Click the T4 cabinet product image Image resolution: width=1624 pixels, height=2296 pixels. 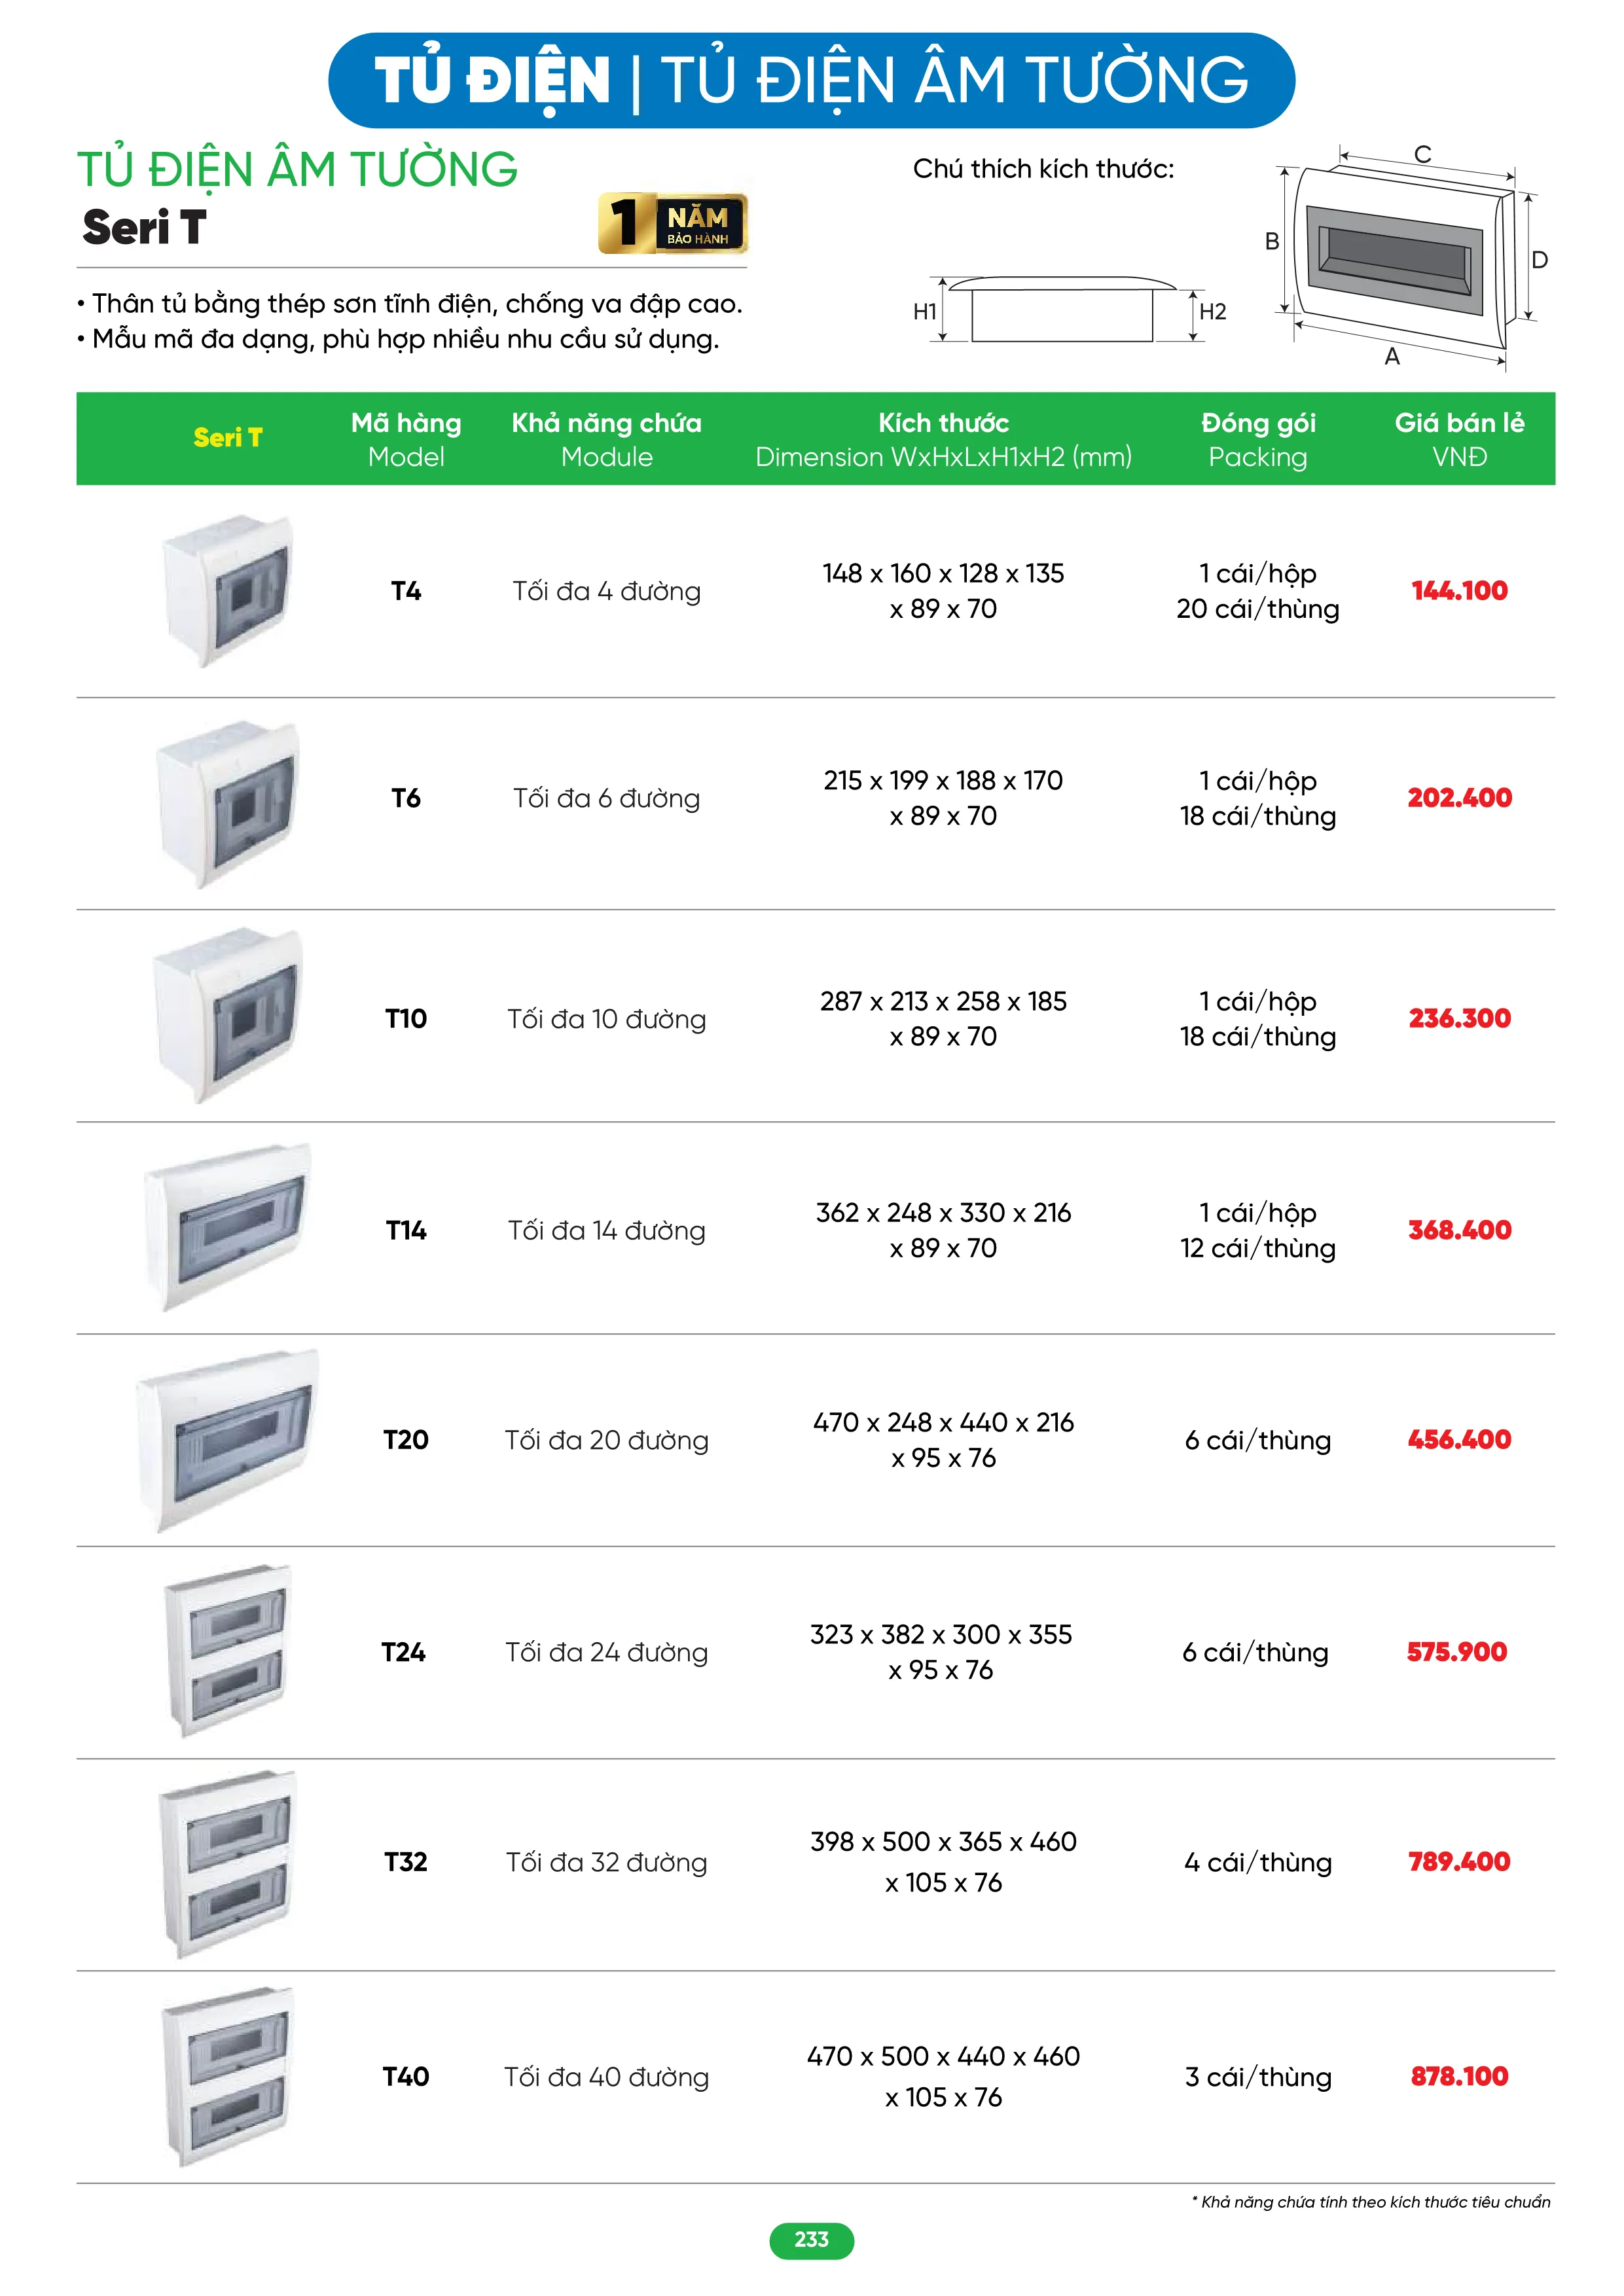click(228, 590)
